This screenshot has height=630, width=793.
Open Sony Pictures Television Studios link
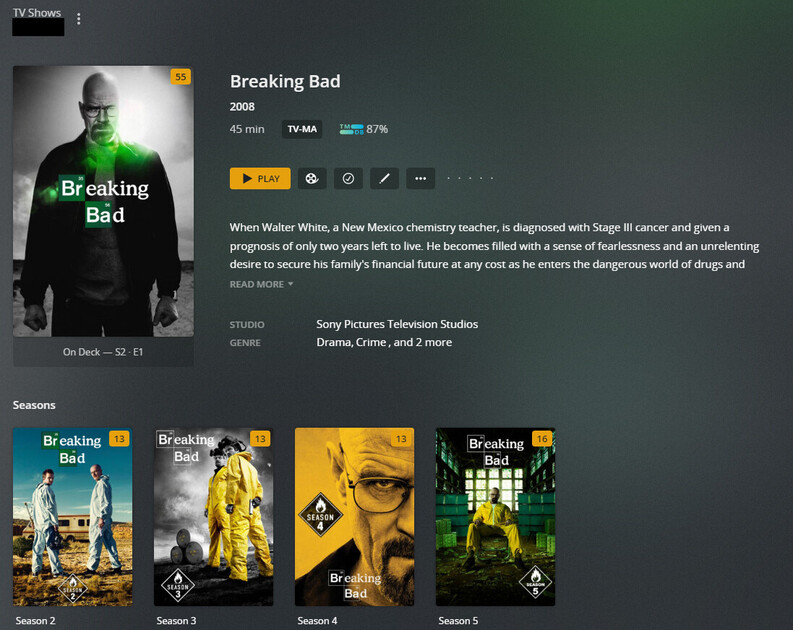point(397,324)
